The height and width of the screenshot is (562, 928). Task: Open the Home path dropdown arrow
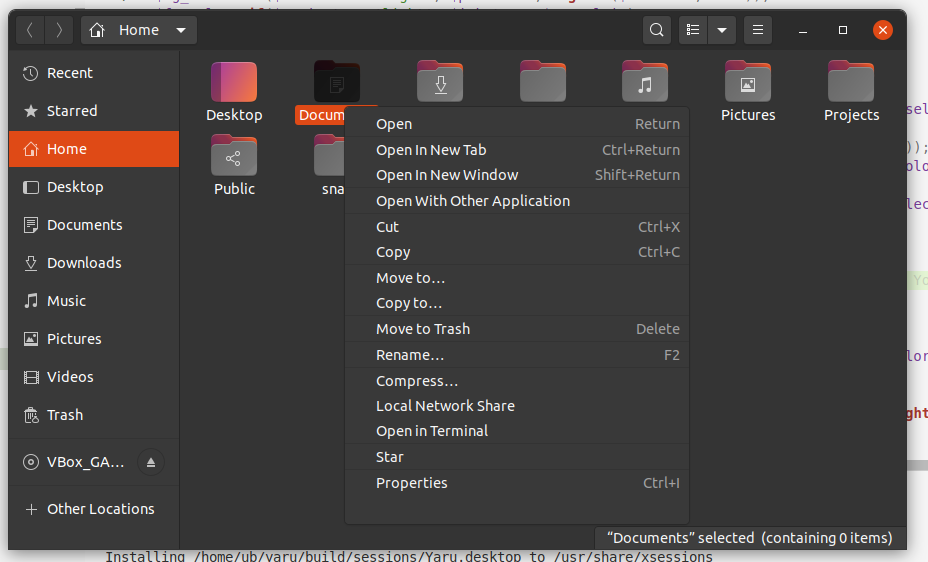[x=181, y=30]
